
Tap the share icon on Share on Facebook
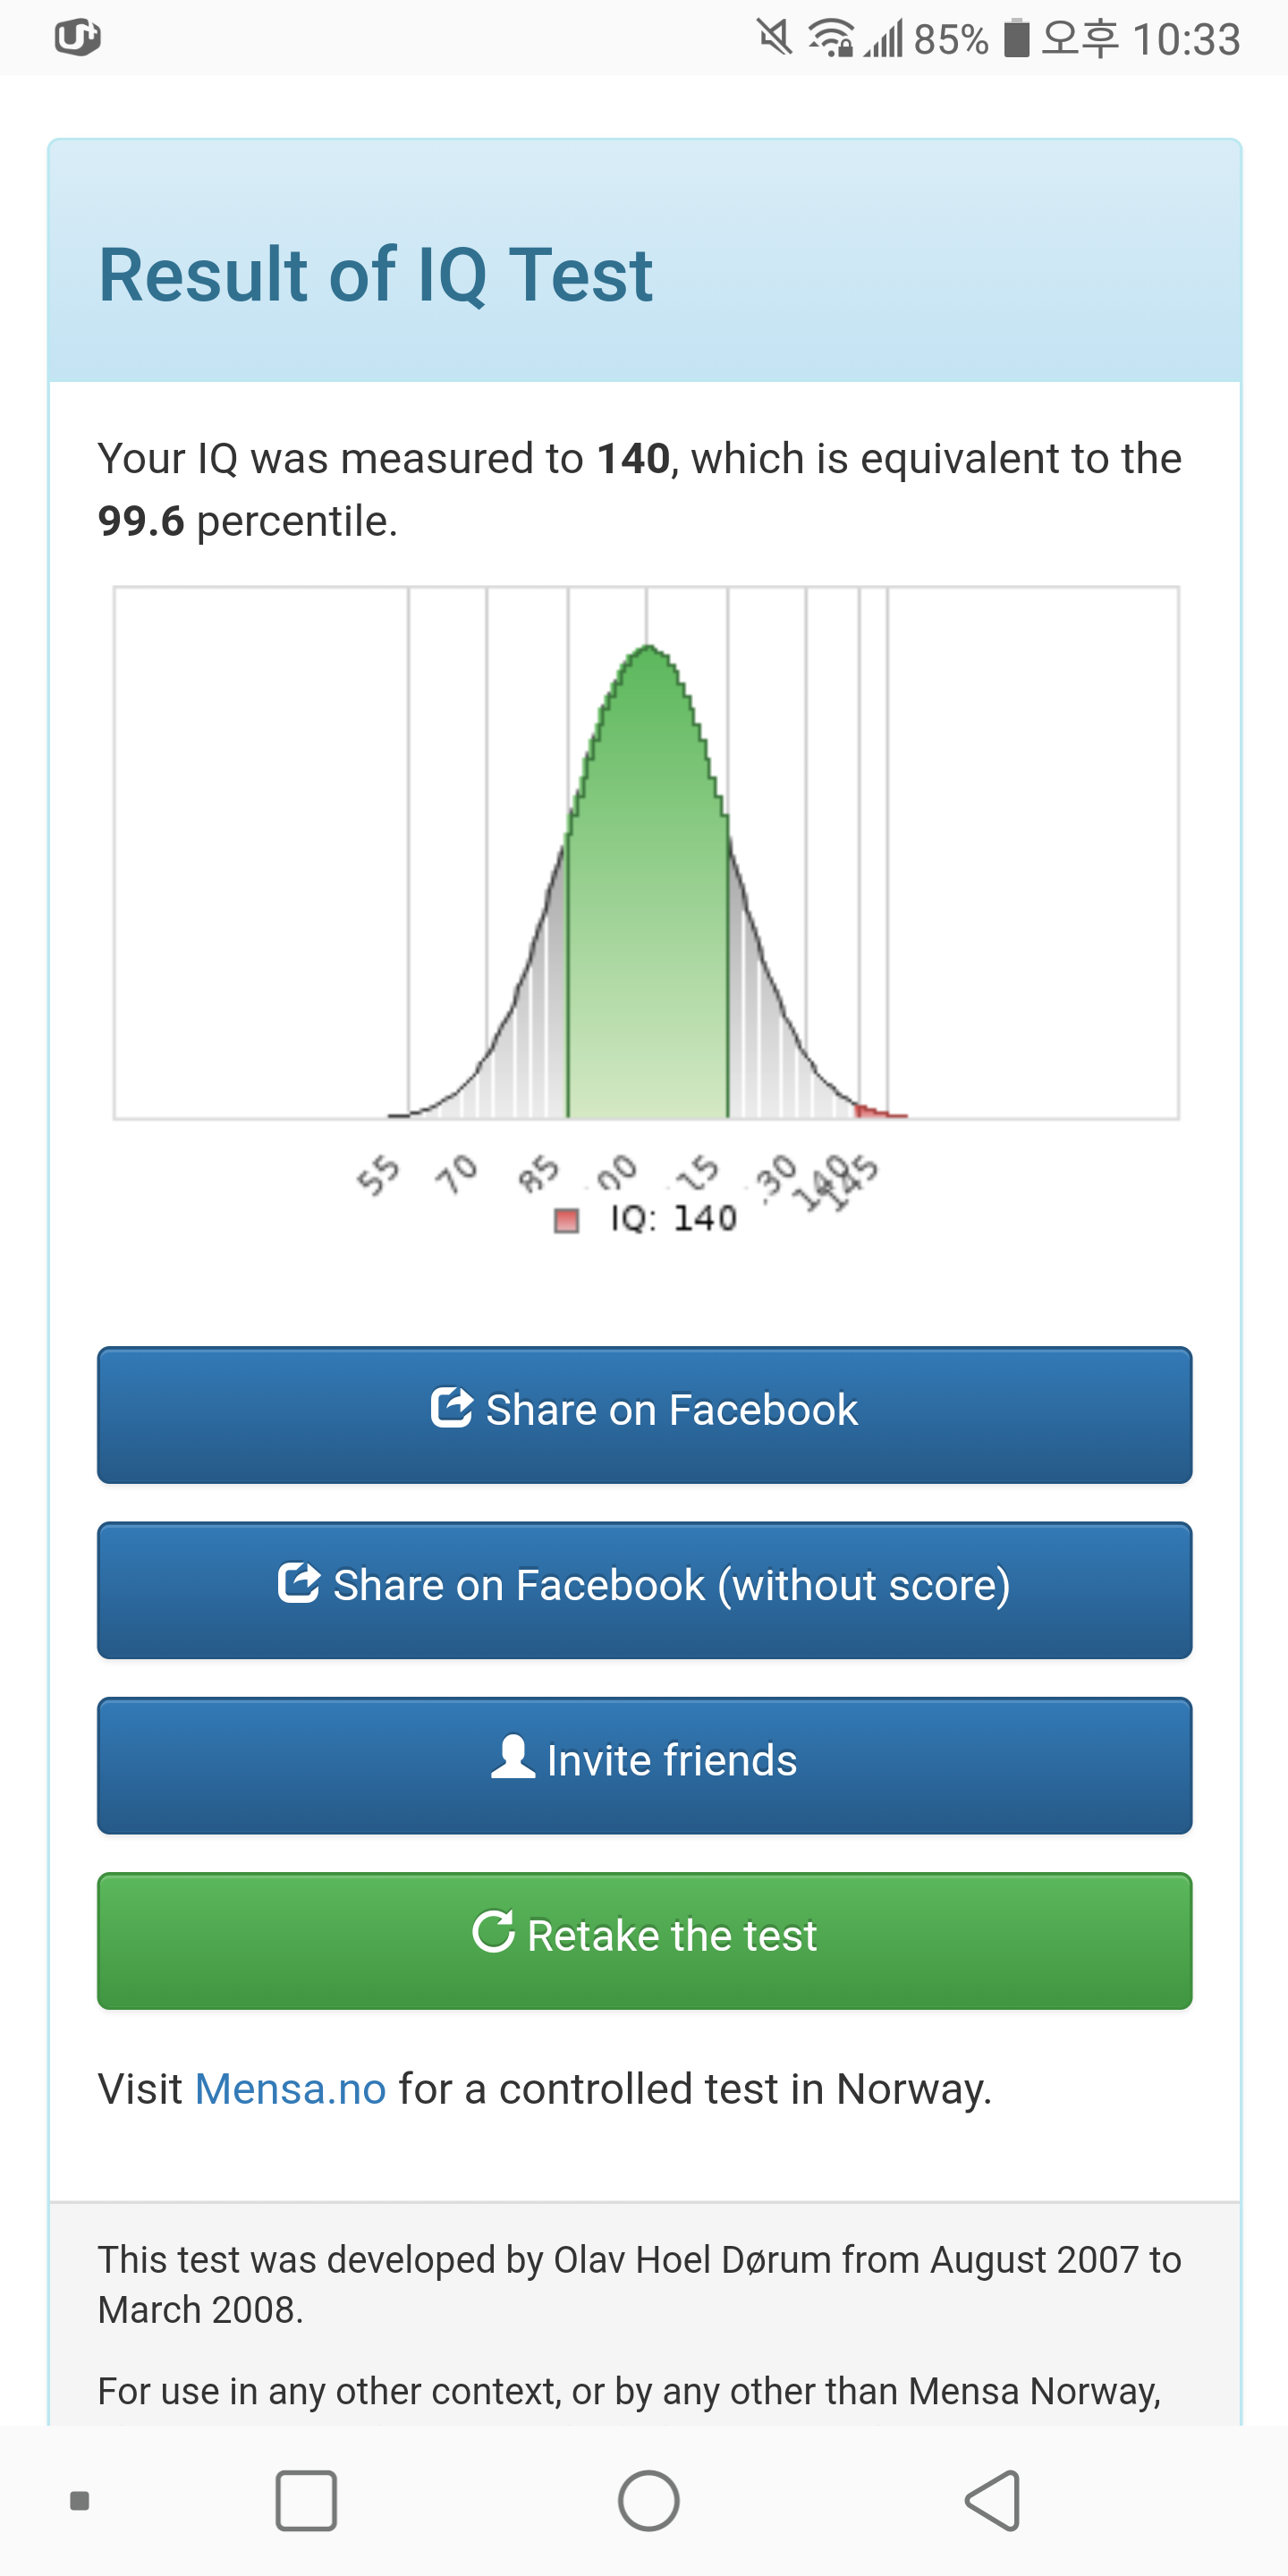(x=451, y=1407)
